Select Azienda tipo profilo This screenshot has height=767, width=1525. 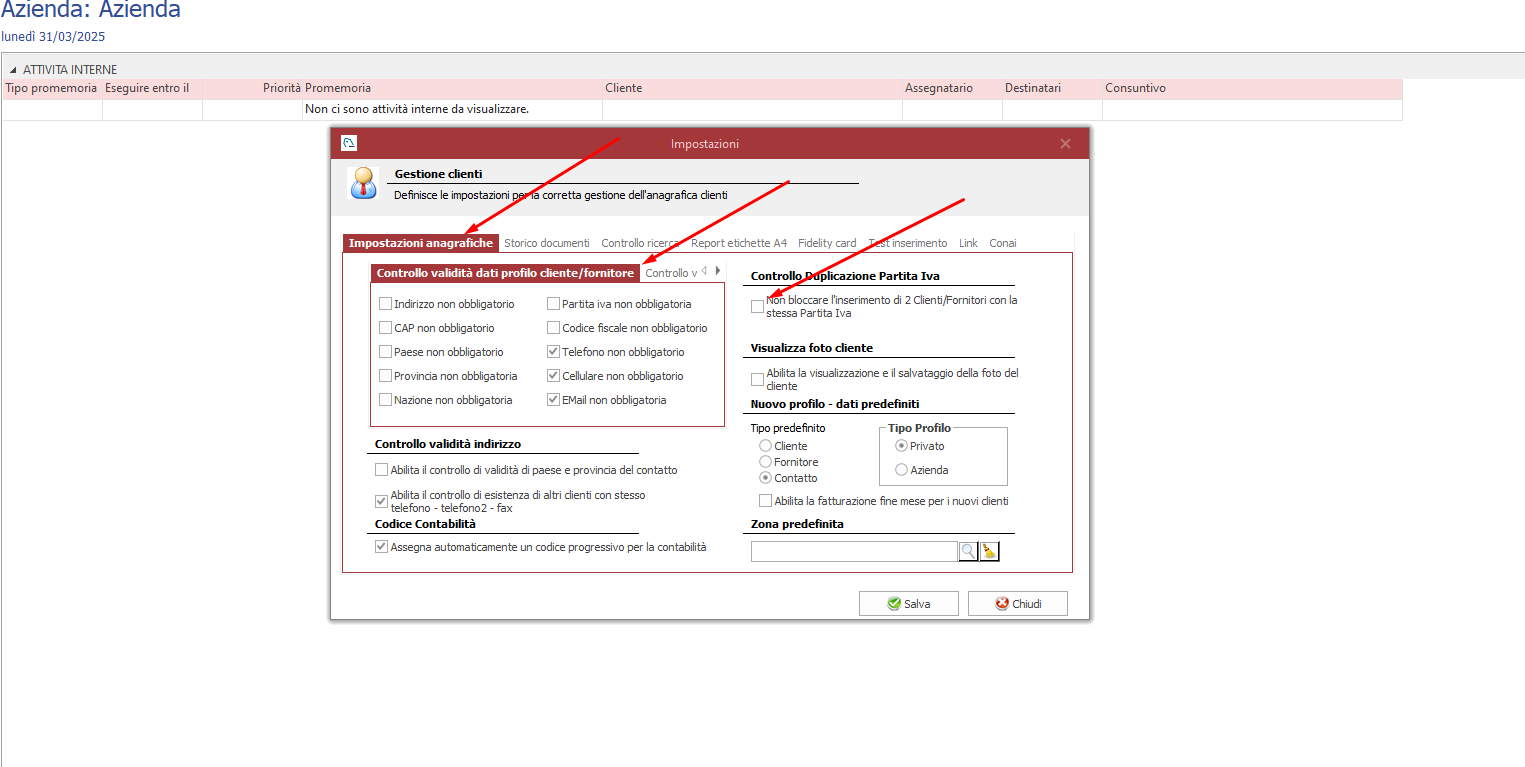coord(902,470)
